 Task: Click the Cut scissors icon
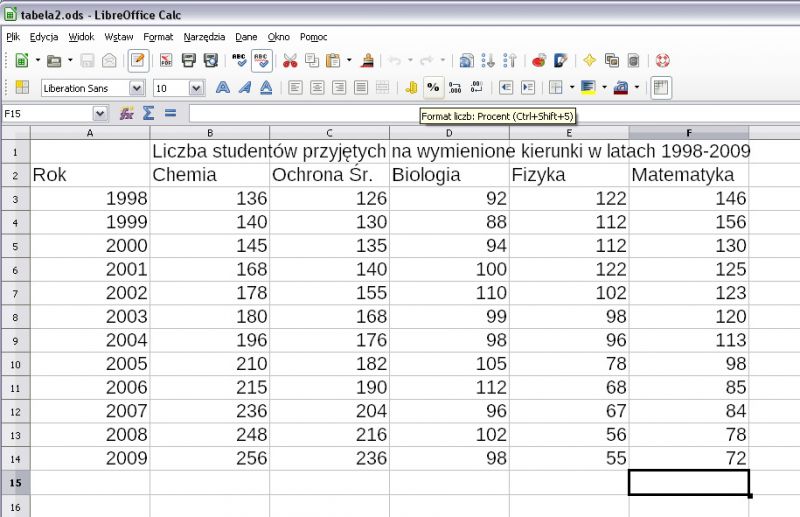[290, 61]
